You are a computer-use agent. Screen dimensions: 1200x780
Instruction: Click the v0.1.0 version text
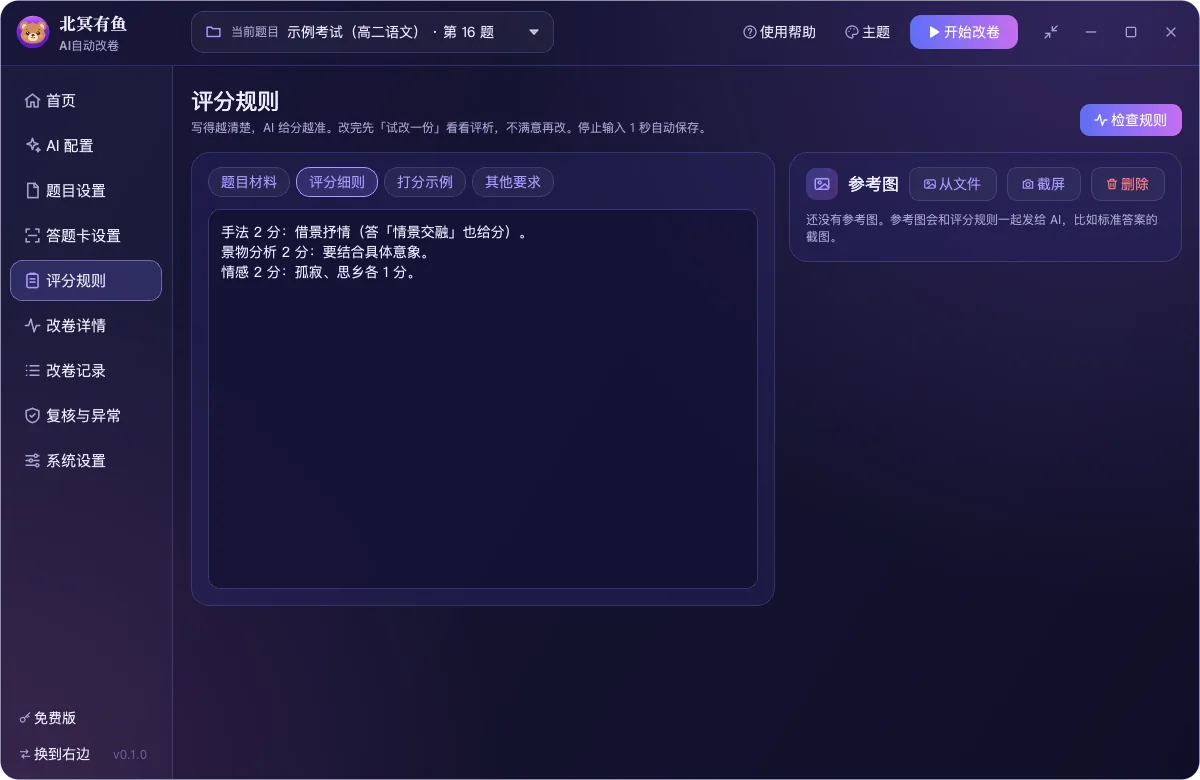[x=130, y=754]
